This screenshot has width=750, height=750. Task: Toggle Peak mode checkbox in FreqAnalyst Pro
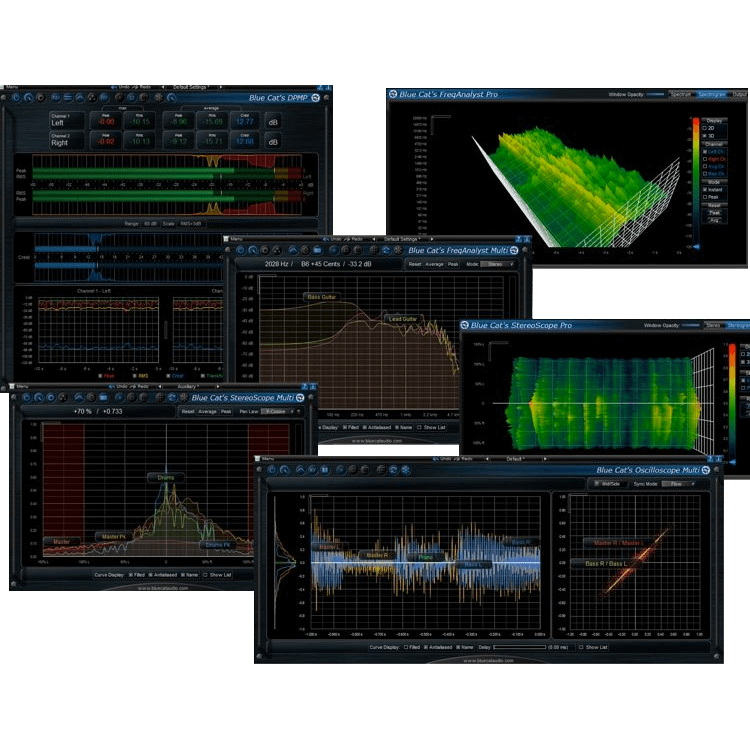(703, 198)
